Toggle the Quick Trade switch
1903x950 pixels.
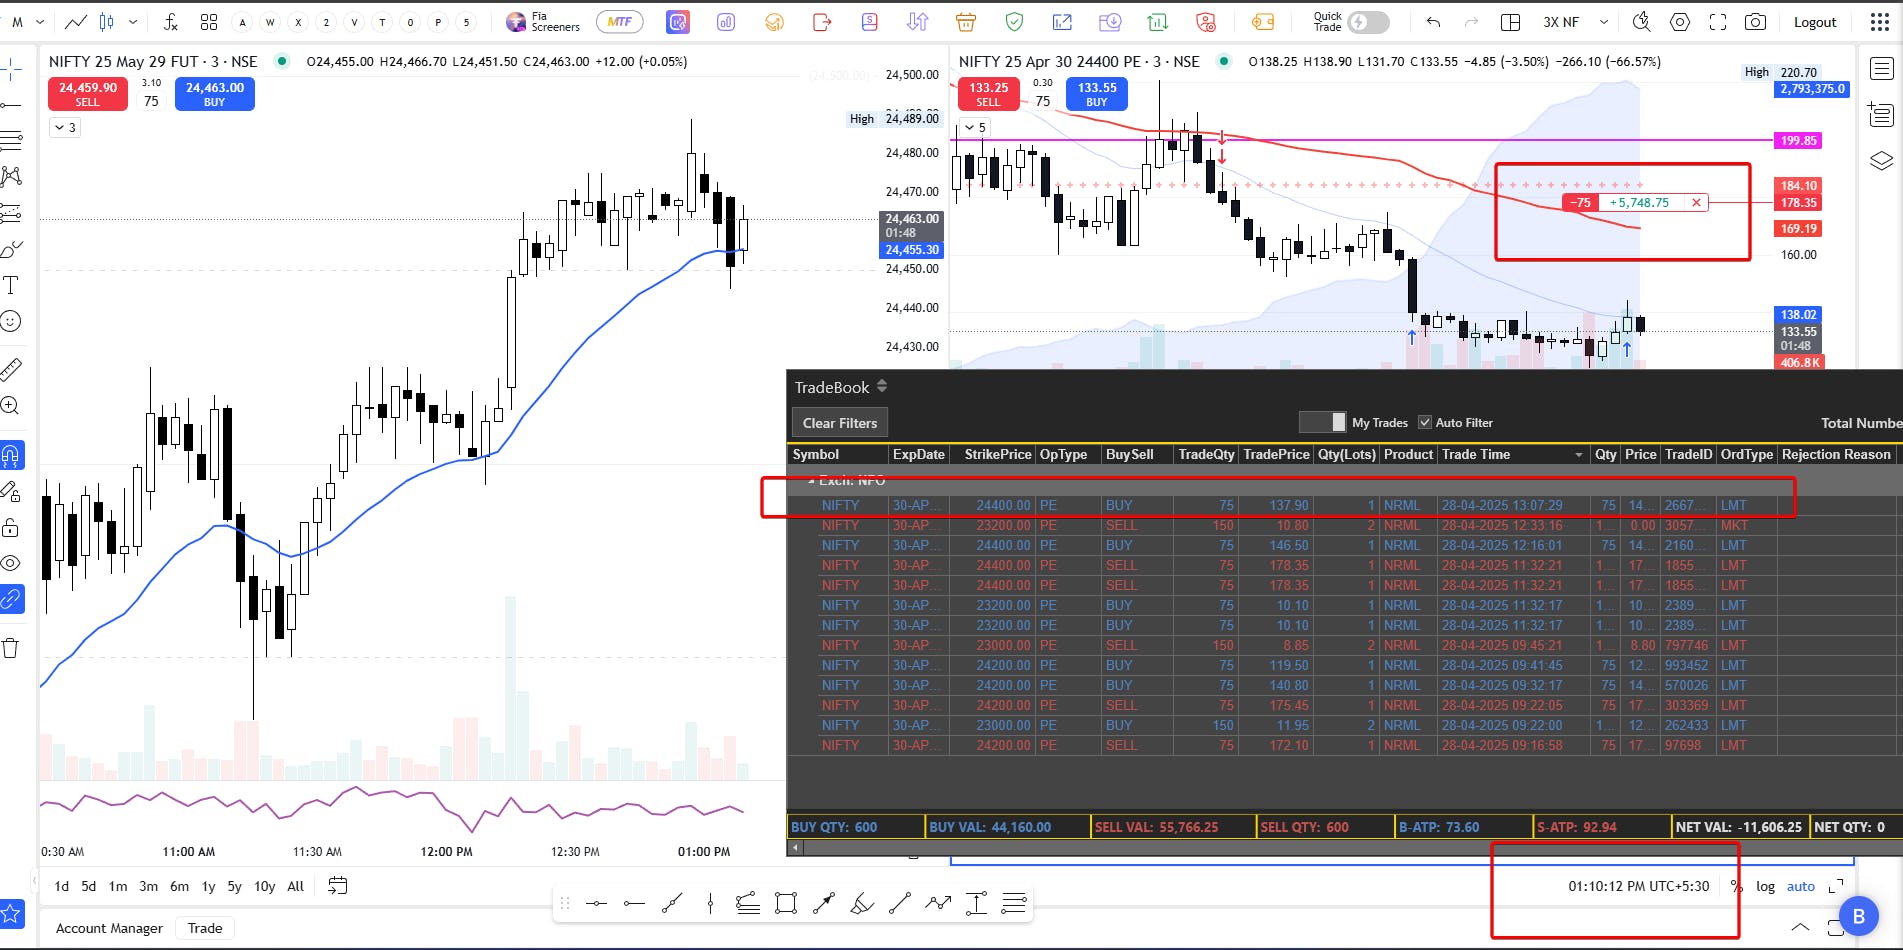[1367, 22]
